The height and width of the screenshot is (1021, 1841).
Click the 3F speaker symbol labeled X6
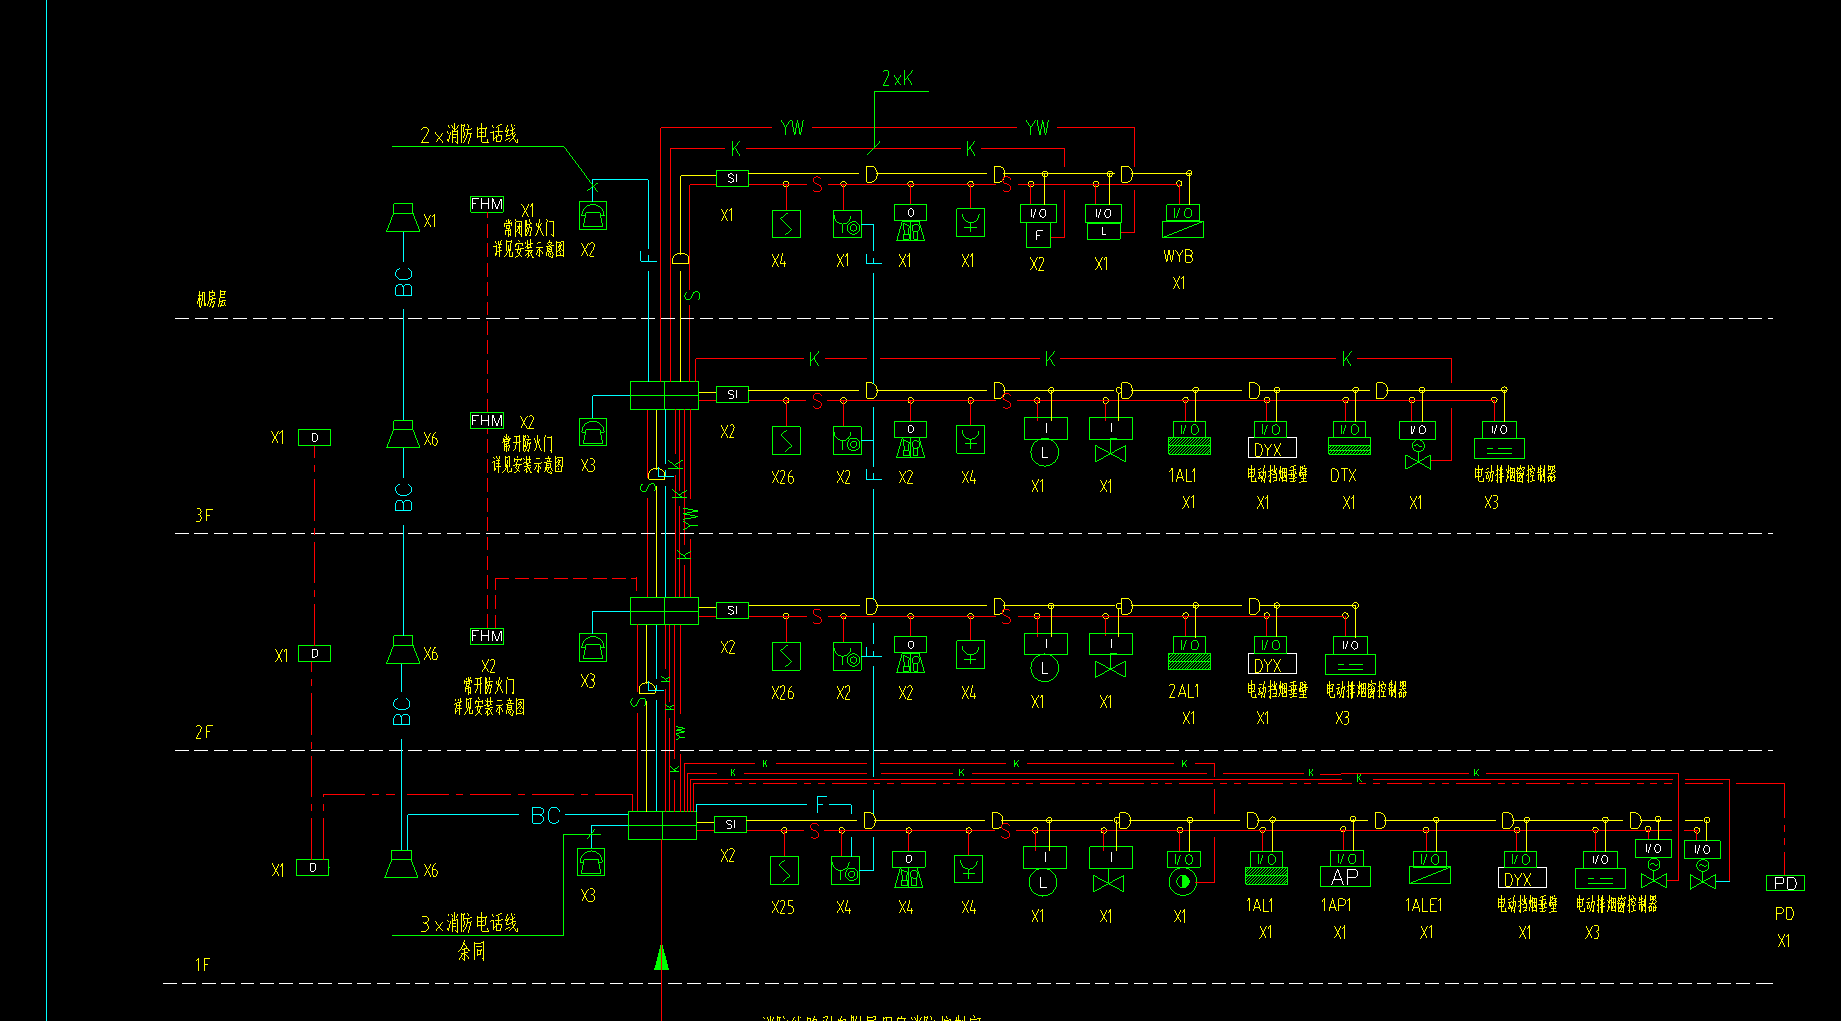403,435
